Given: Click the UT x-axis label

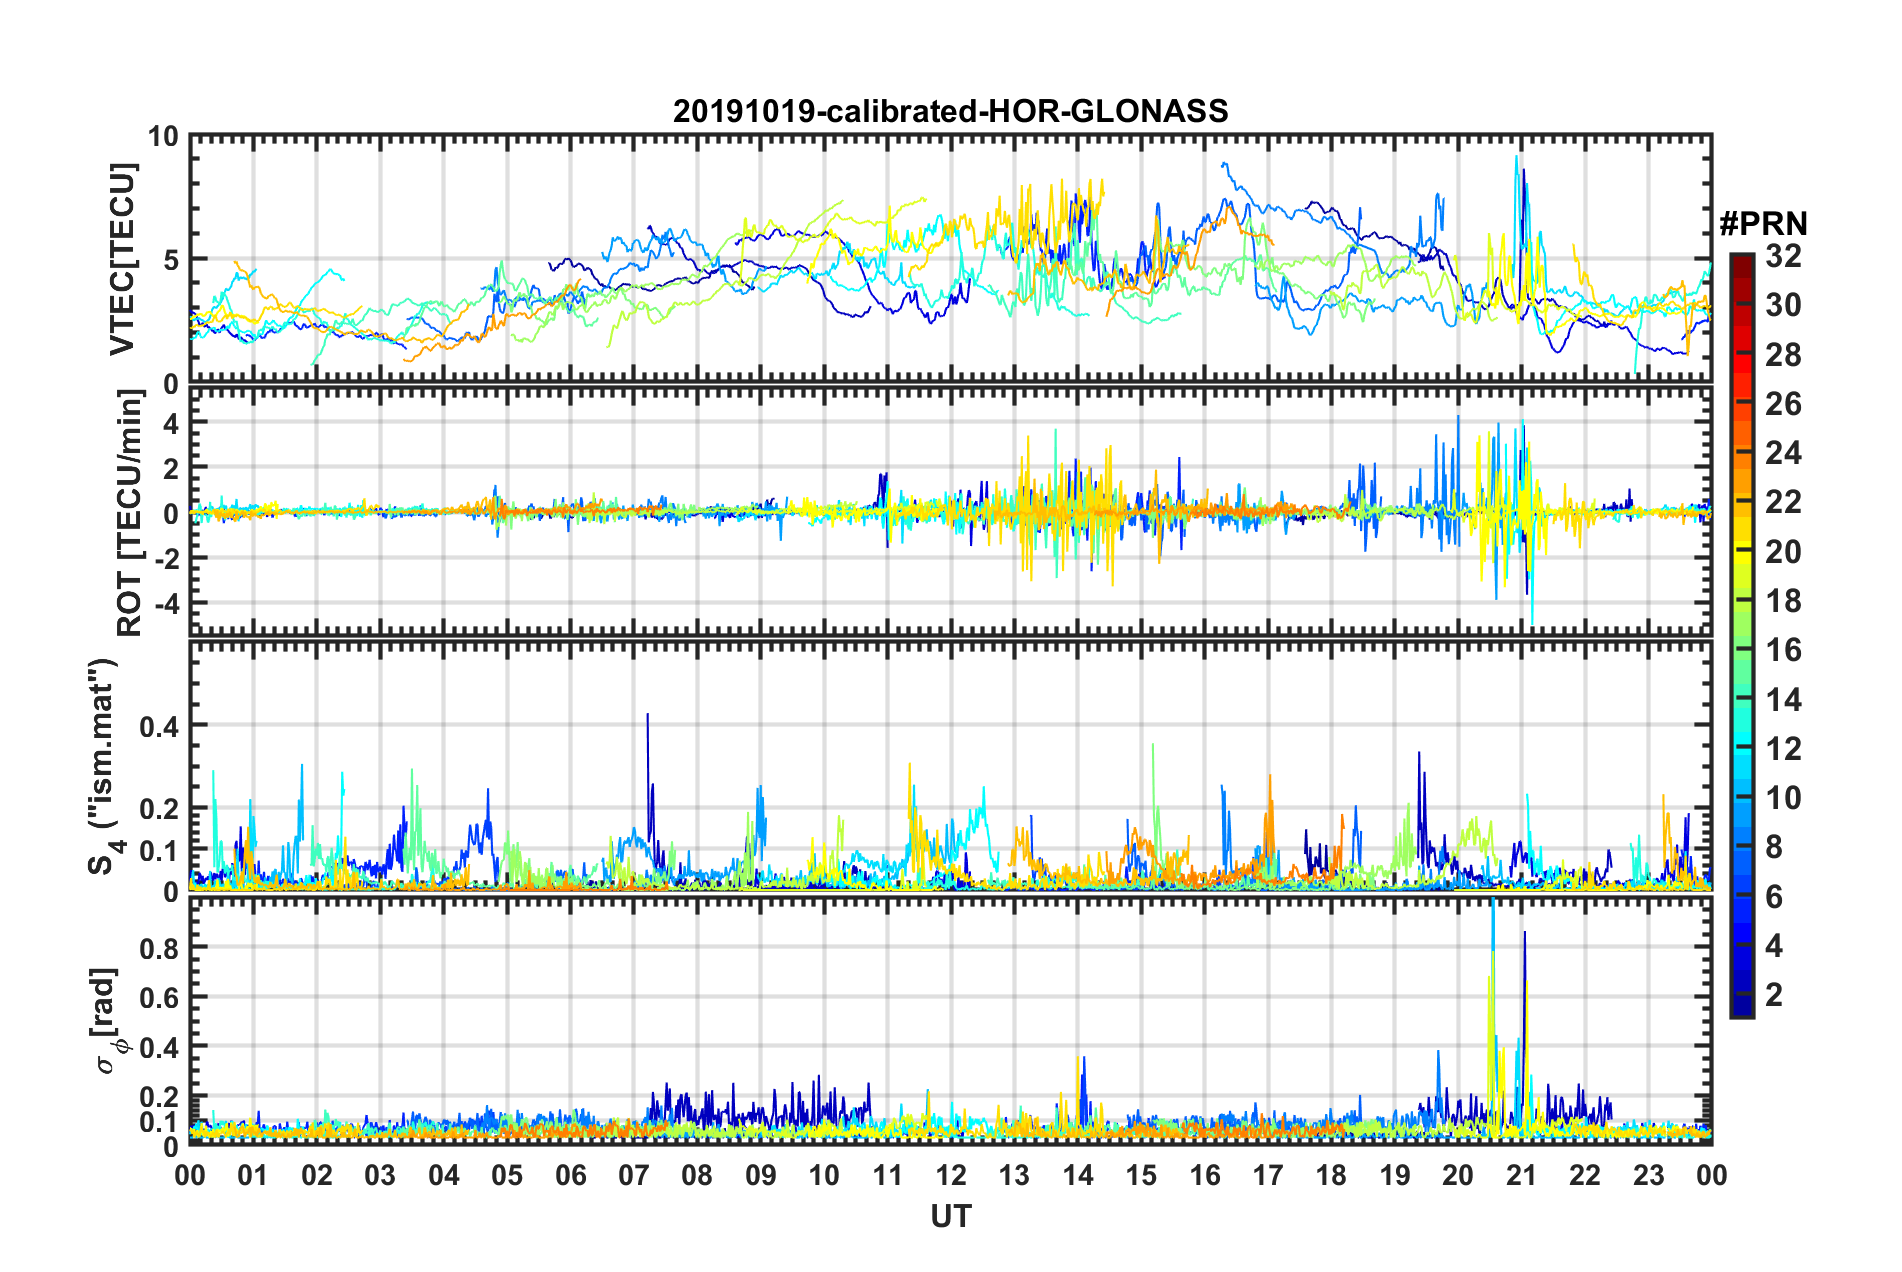Looking at the screenshot, I should coord(950,1216).
